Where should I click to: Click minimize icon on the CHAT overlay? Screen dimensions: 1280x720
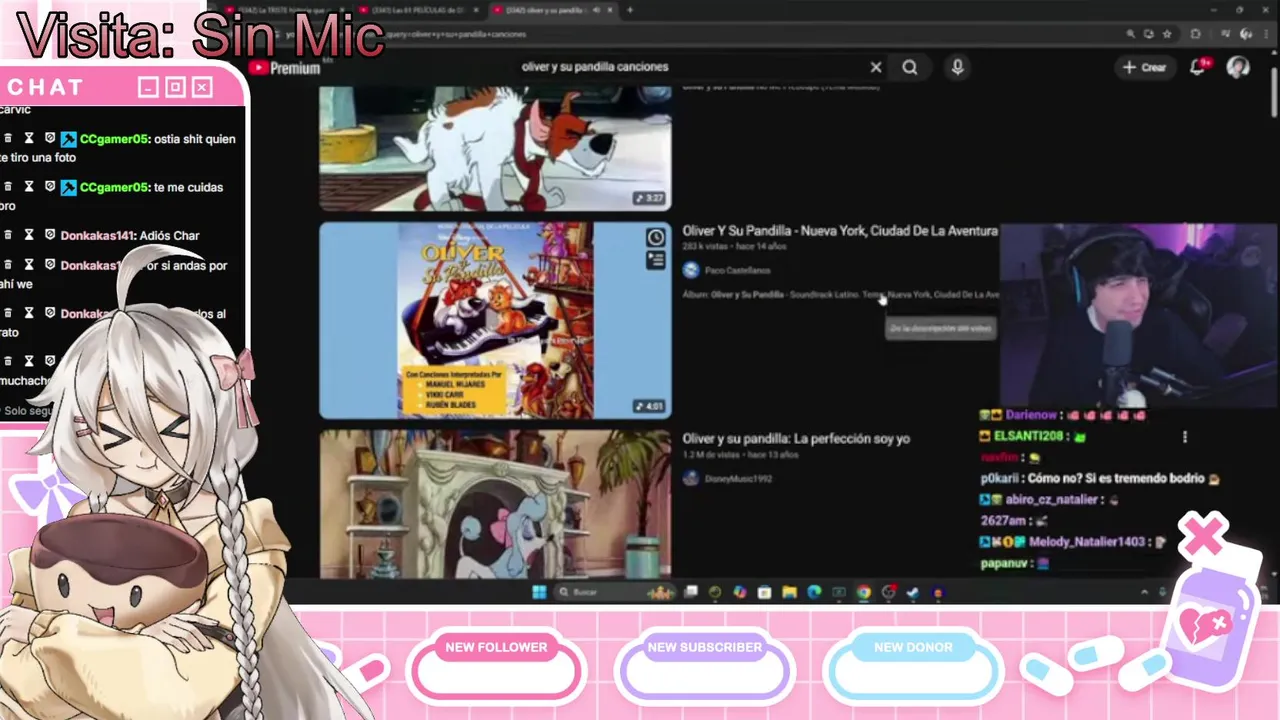coord(148,87)
